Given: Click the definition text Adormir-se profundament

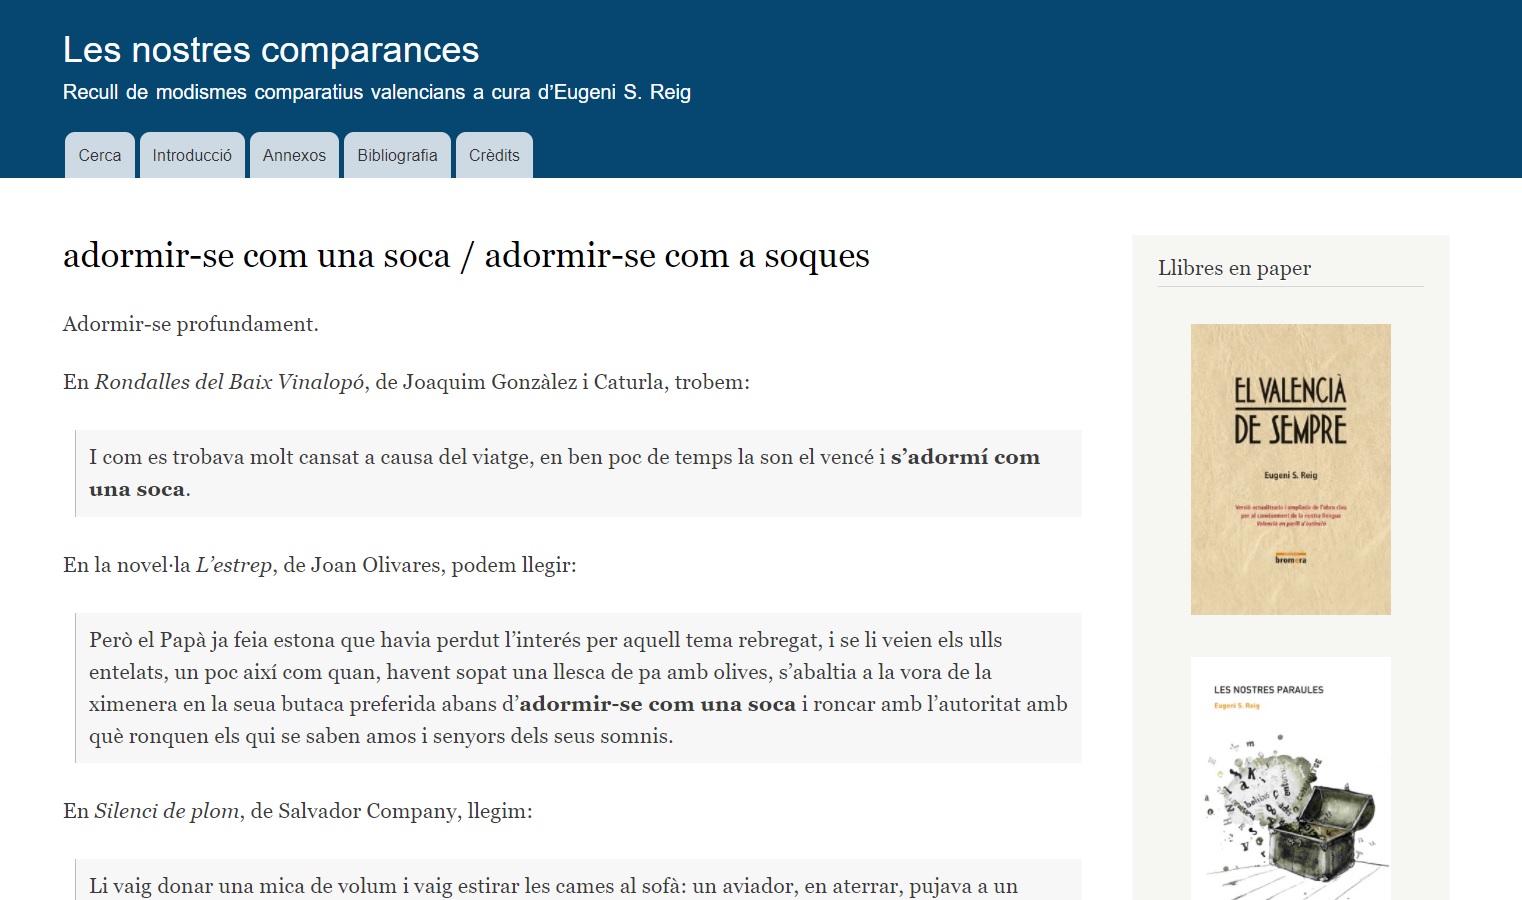Looking at the screenshot, I should [191, 324].
